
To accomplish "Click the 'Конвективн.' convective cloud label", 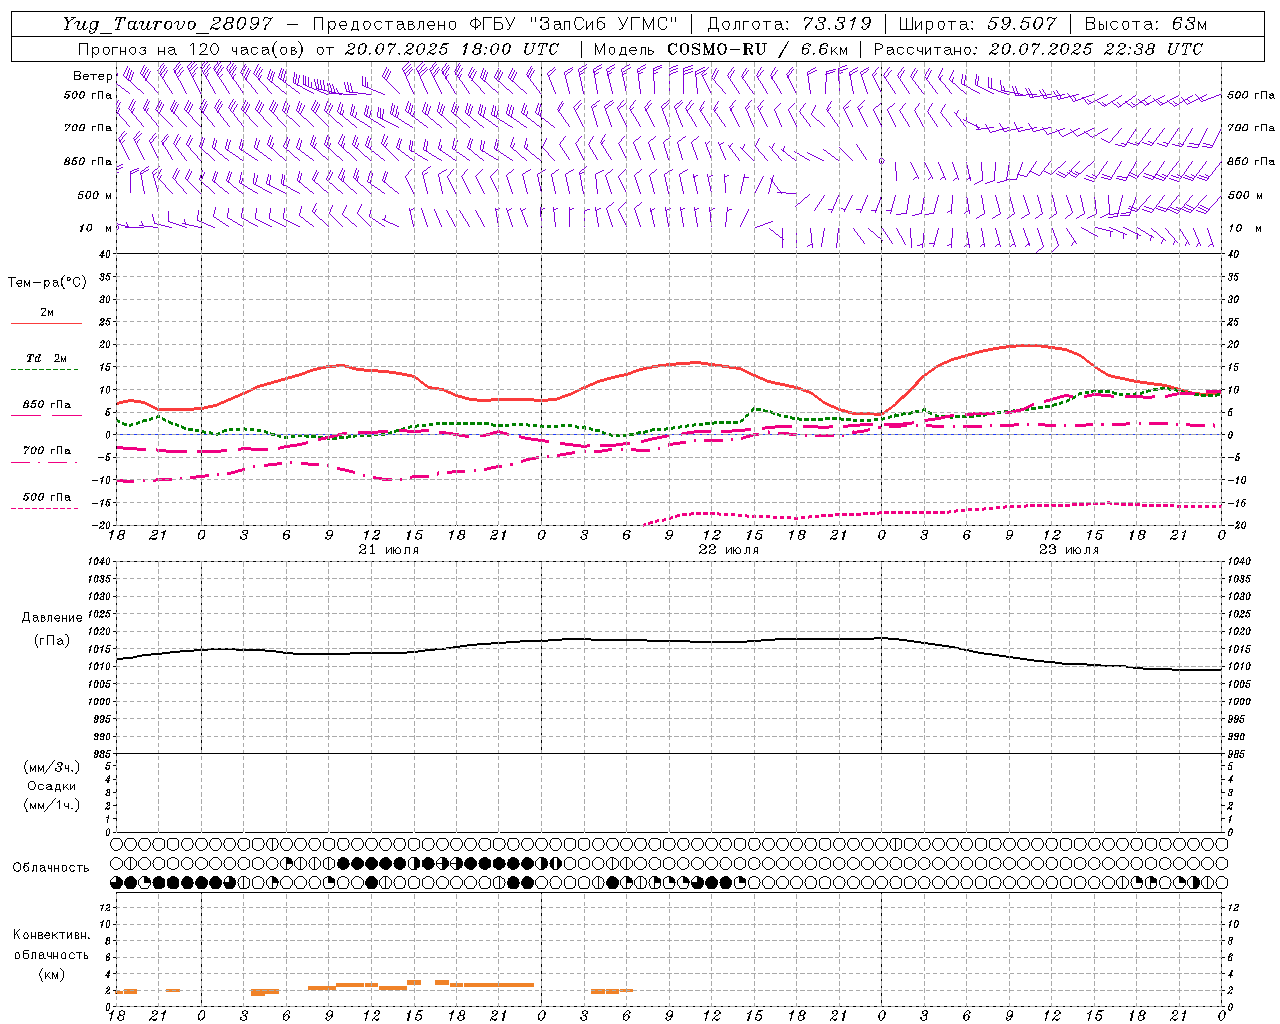I will tap(52, 935).
